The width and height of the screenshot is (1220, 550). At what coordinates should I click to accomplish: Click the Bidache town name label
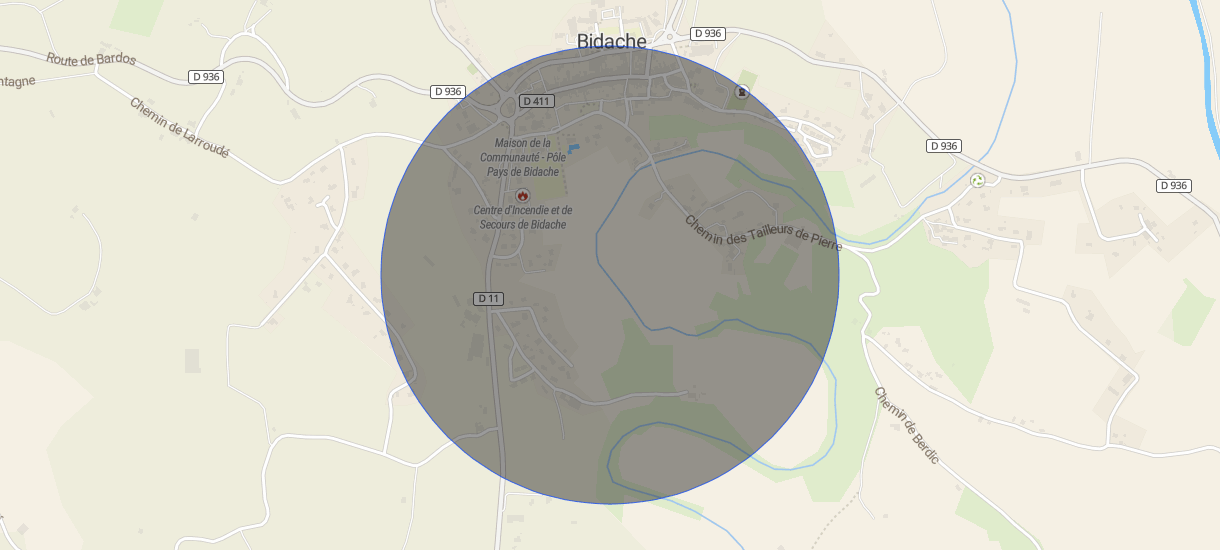click(x=612, y=41)
